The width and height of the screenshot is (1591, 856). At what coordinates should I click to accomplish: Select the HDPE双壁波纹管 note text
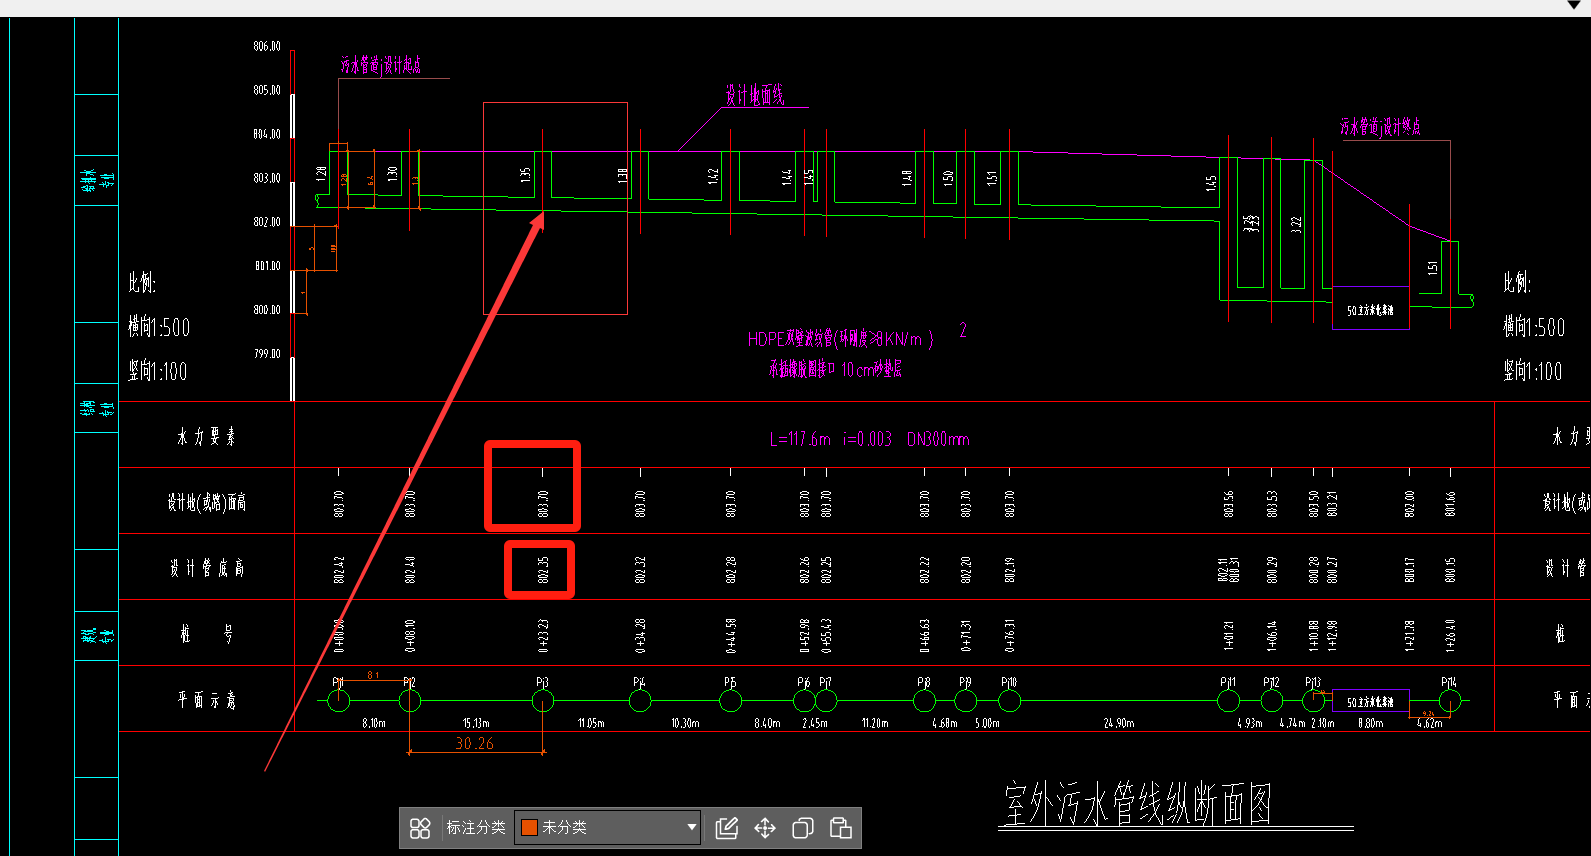click(841, 340)
